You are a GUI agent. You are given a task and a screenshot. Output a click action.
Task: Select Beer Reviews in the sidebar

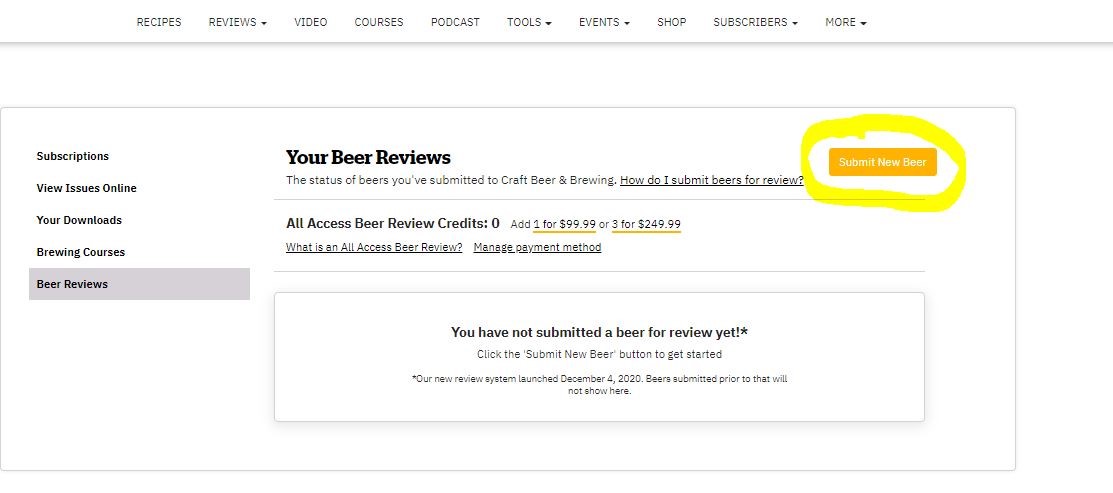click(x=139, y=284)
